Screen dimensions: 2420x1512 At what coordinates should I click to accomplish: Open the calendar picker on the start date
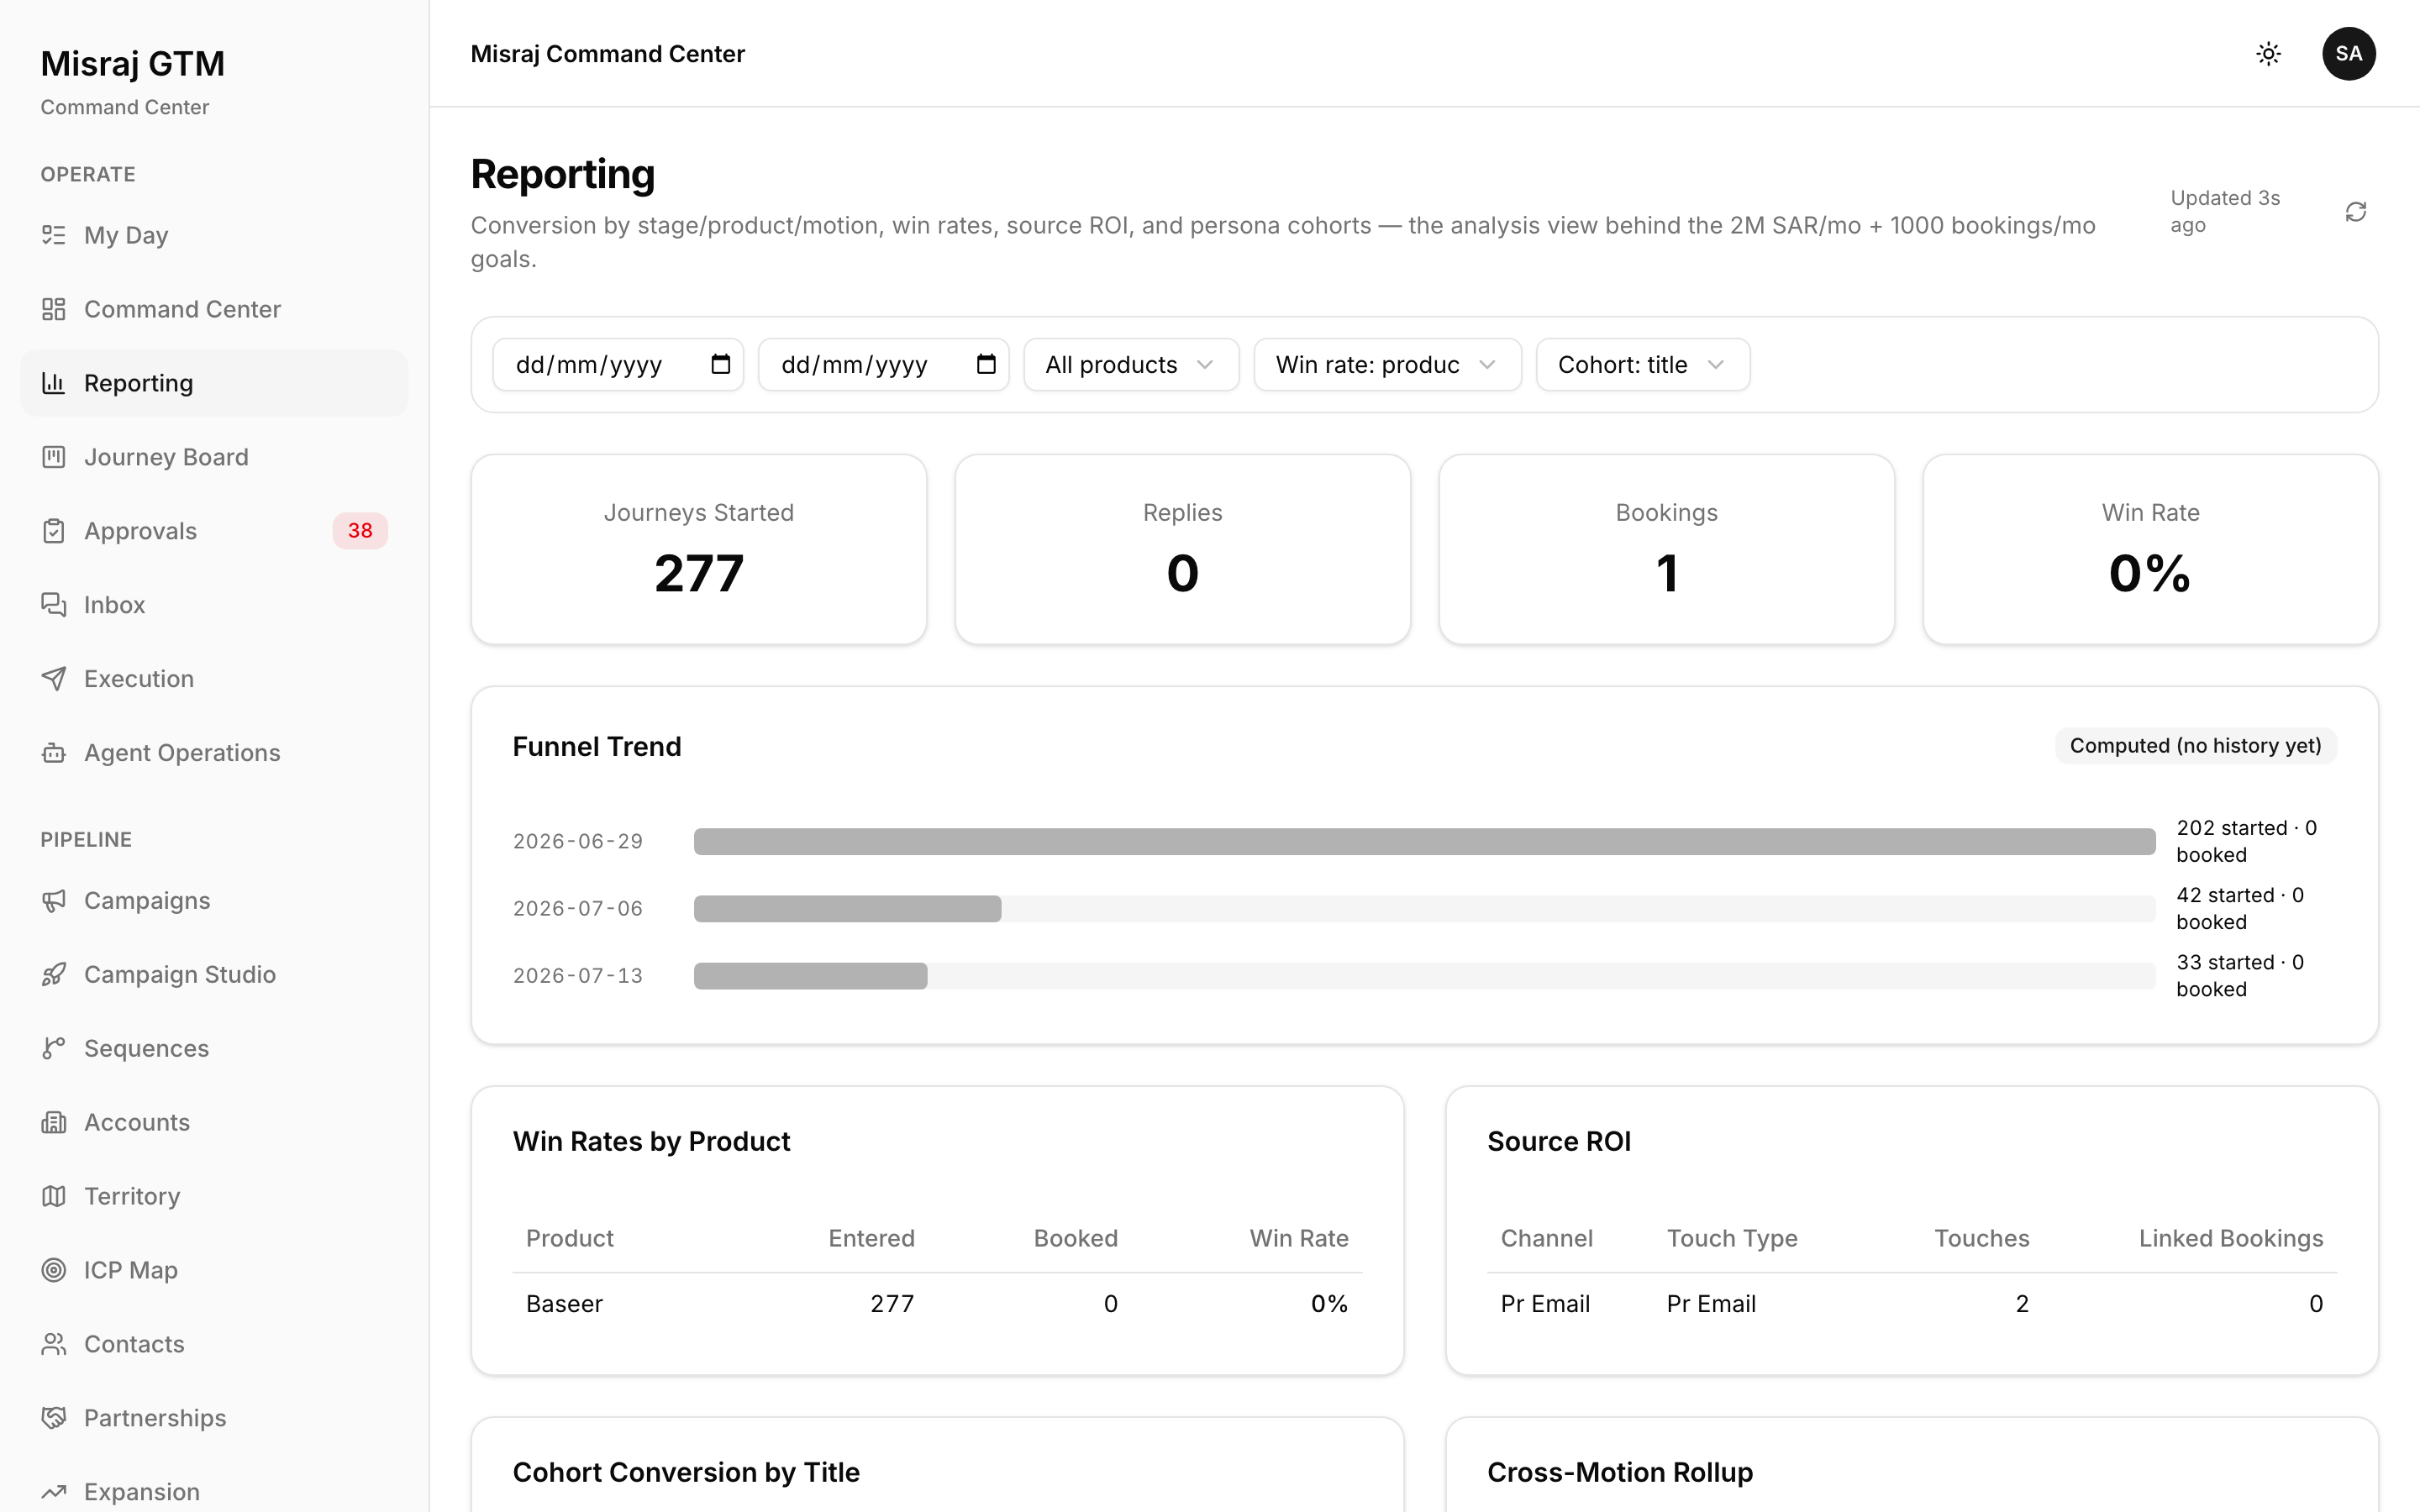pos(721,364)
